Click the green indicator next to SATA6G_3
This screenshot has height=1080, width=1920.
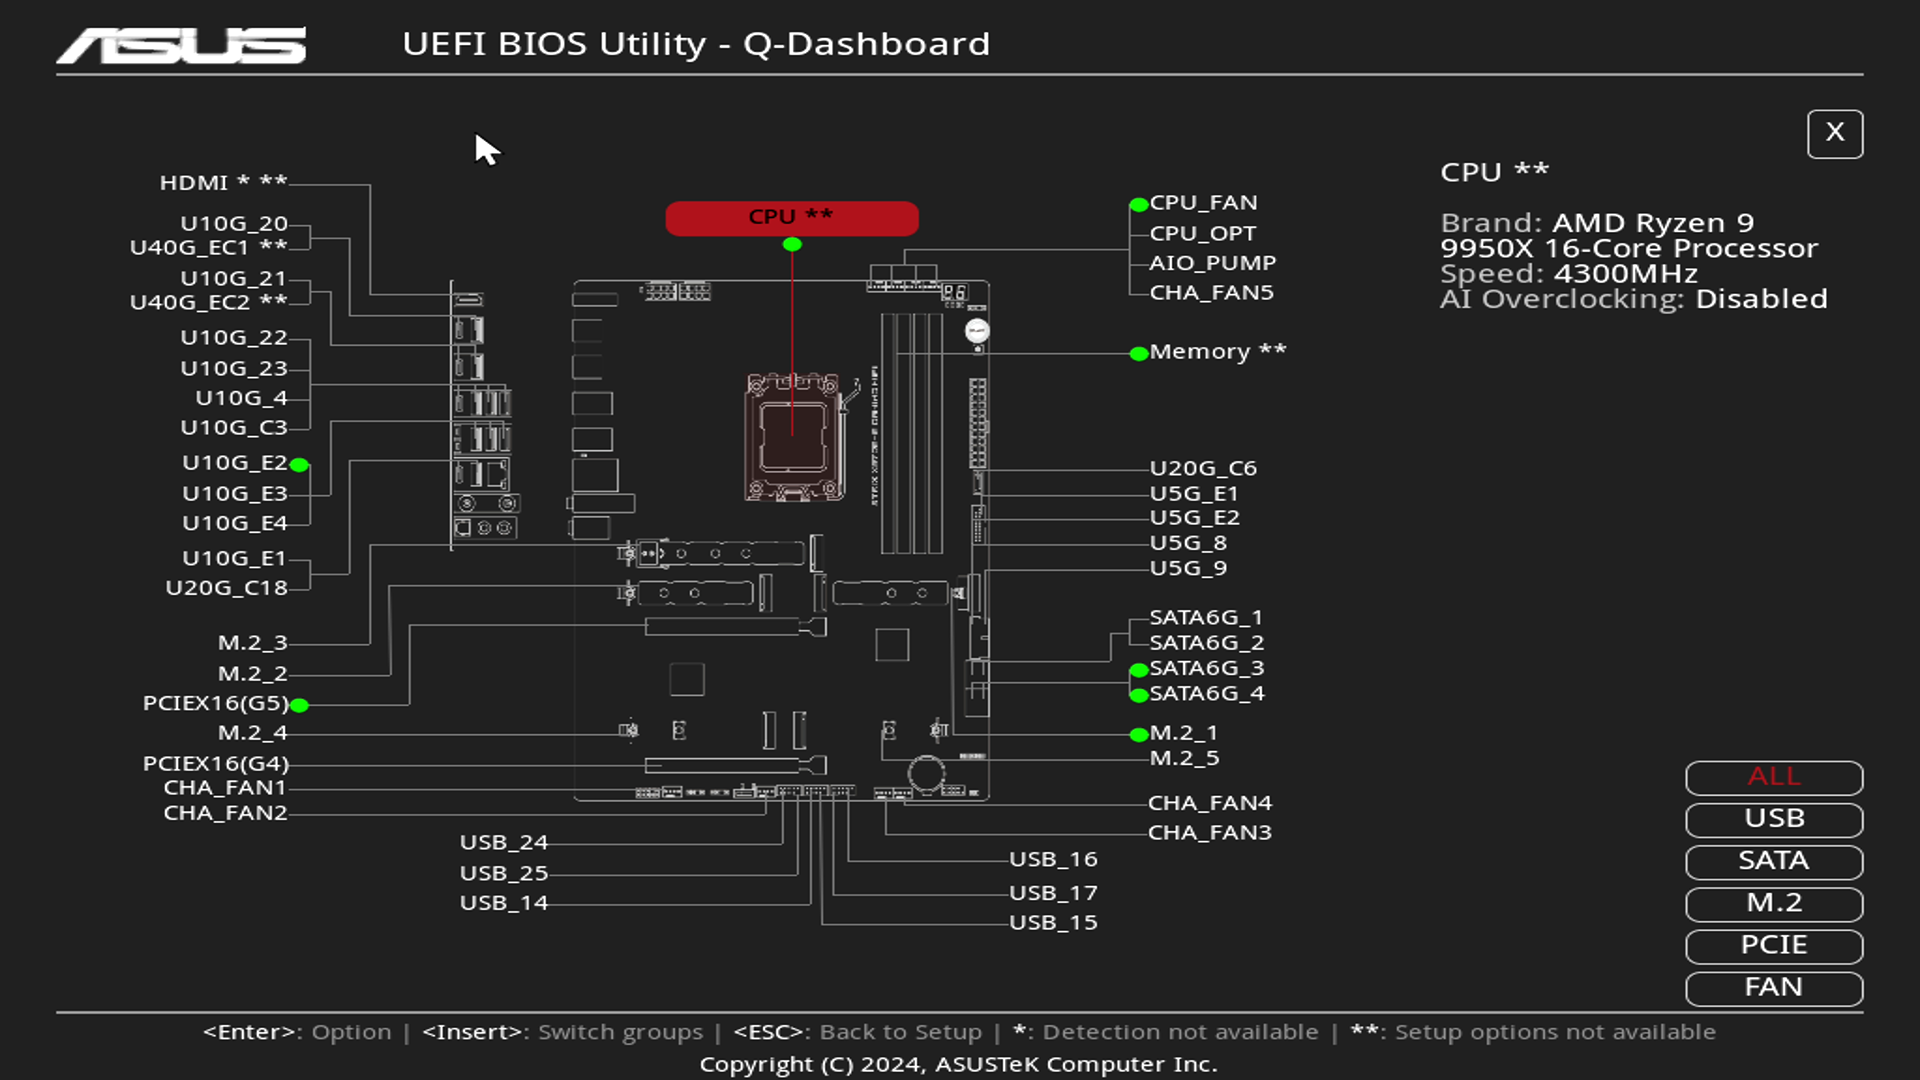pos(1138,668)
